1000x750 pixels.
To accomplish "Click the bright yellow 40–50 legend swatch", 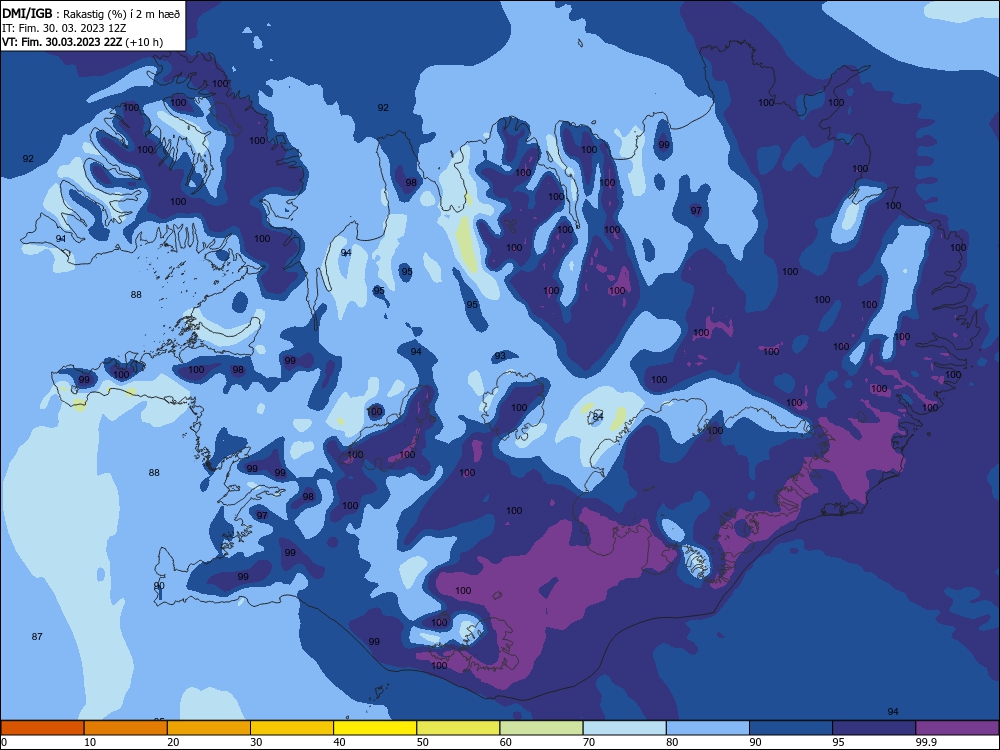I will click(x=375, y=728).
